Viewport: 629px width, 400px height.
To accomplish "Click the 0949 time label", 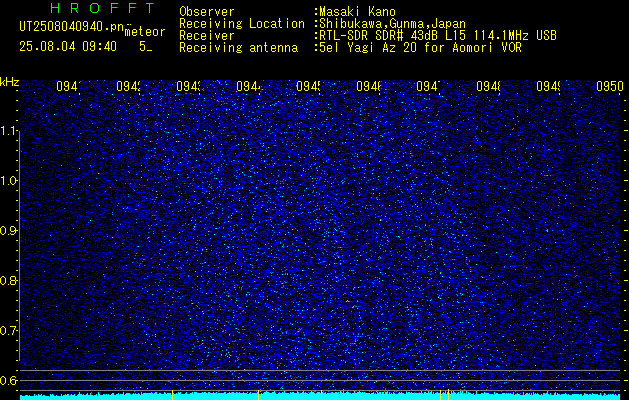I will pos(549,86).
